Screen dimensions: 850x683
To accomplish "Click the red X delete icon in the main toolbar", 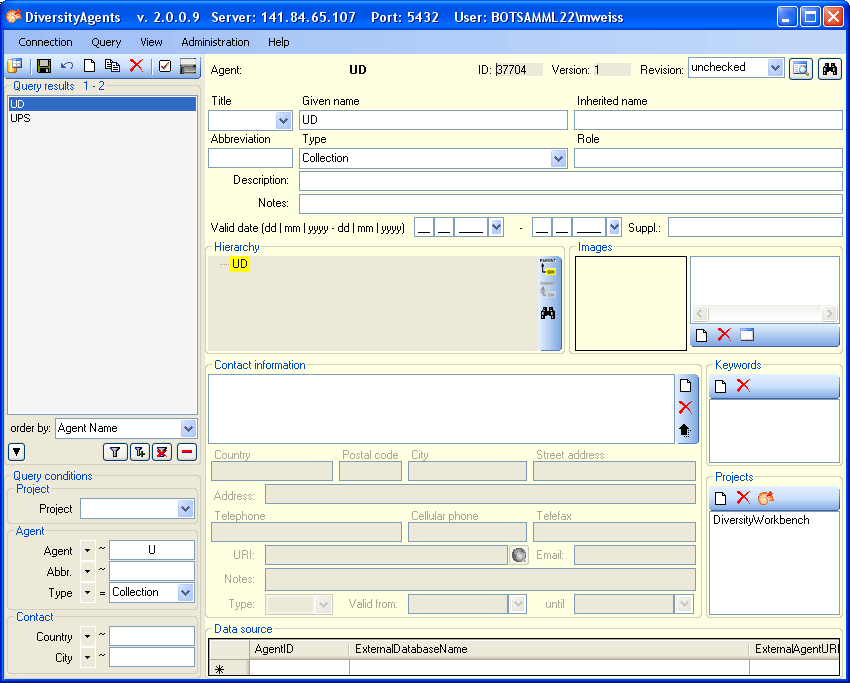I will click(x=136, y=66).
